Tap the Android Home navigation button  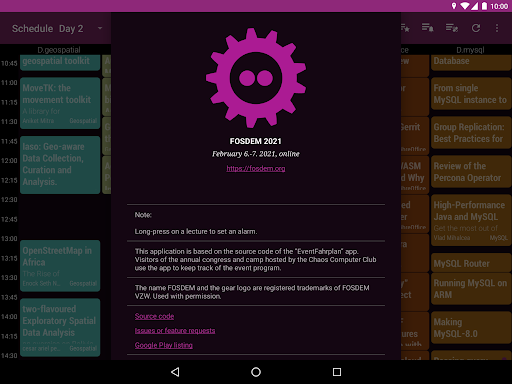256,372
